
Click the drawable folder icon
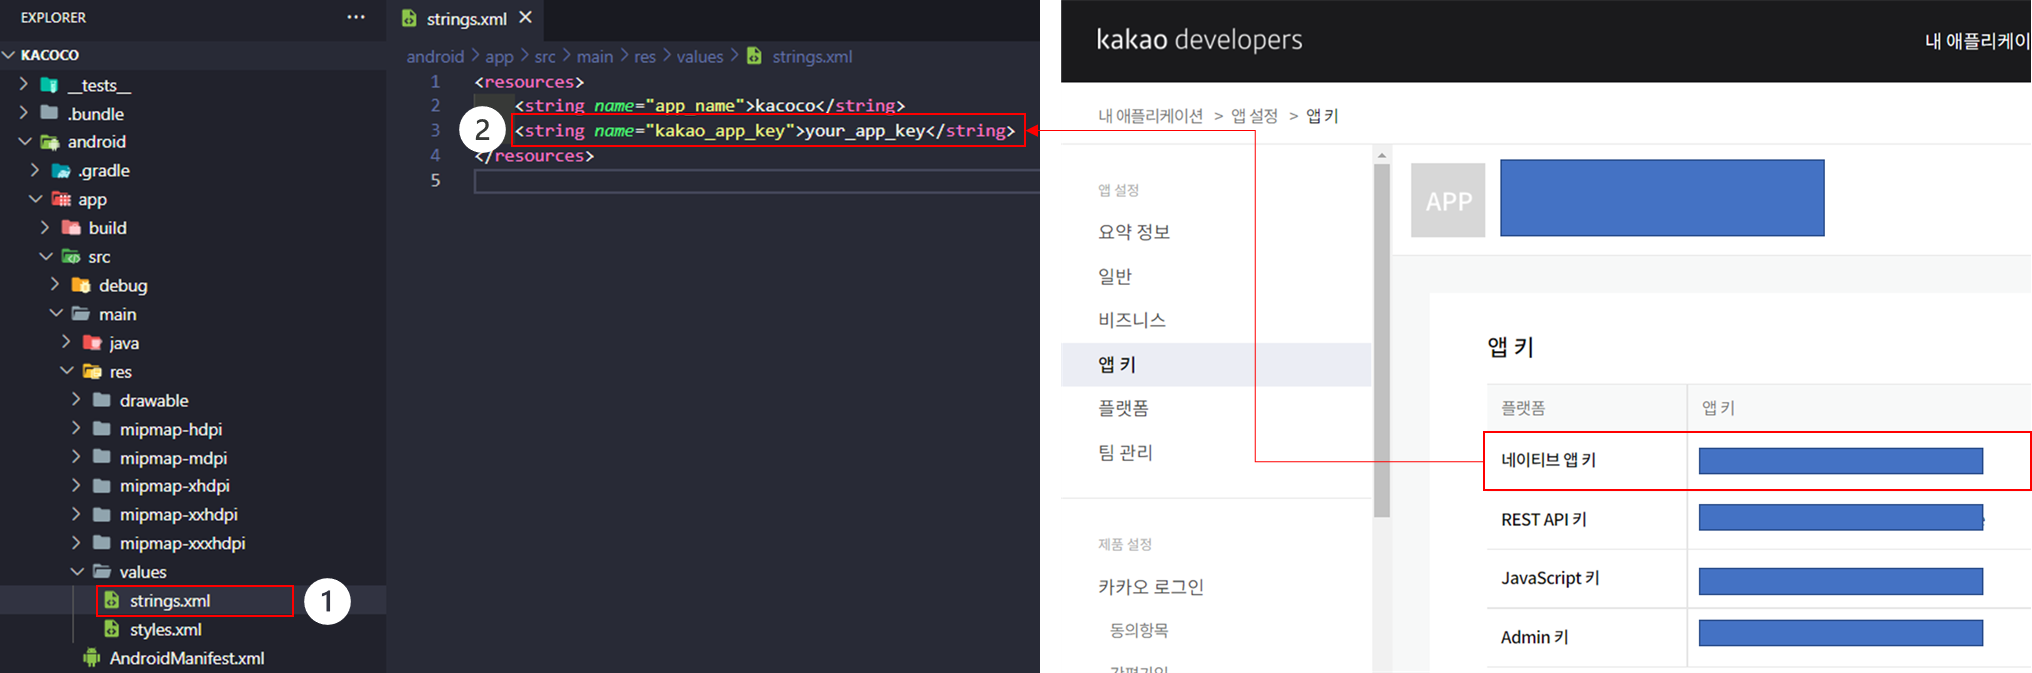(x=101, y=400)
